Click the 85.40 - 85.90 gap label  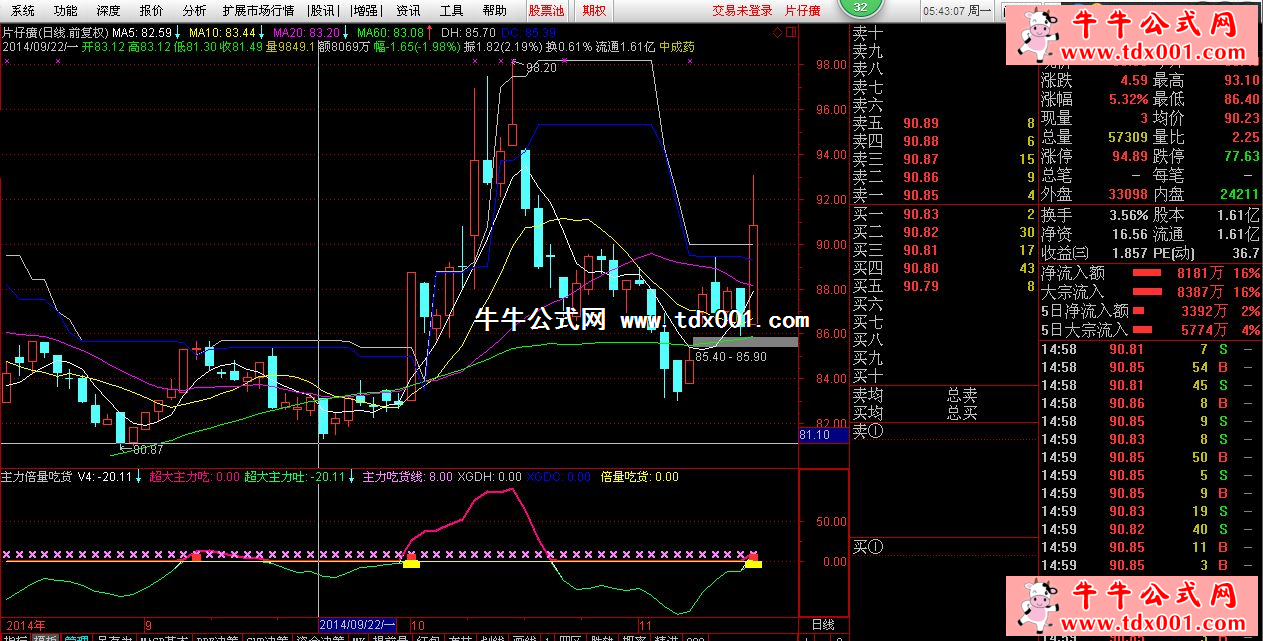coord(731,356)
